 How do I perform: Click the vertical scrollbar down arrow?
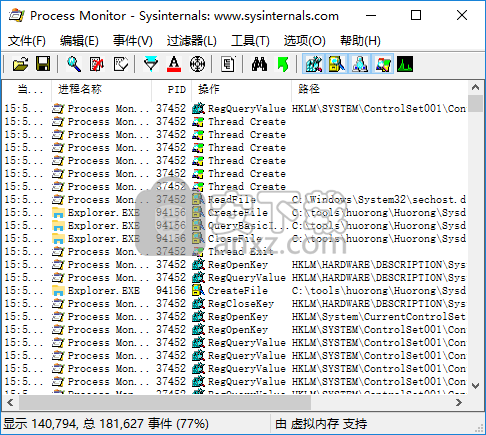coord(475,386)
